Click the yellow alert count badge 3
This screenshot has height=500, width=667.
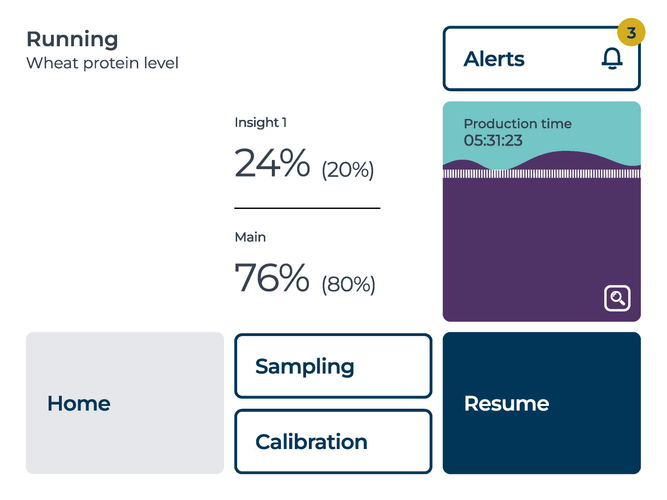tap(631, 32)
